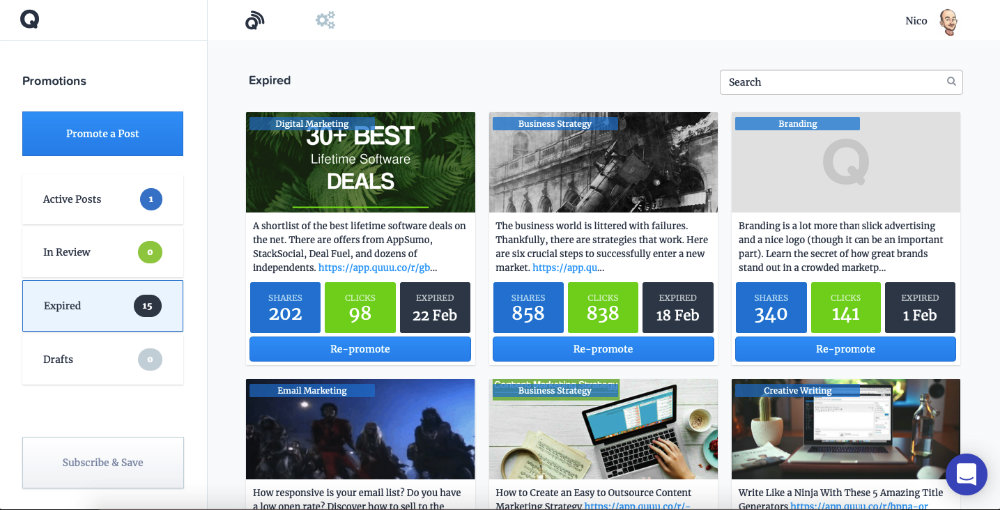Click the Expired count badge 15
The height and width of the screenshot is (510, 1000).
pos(148,306)
